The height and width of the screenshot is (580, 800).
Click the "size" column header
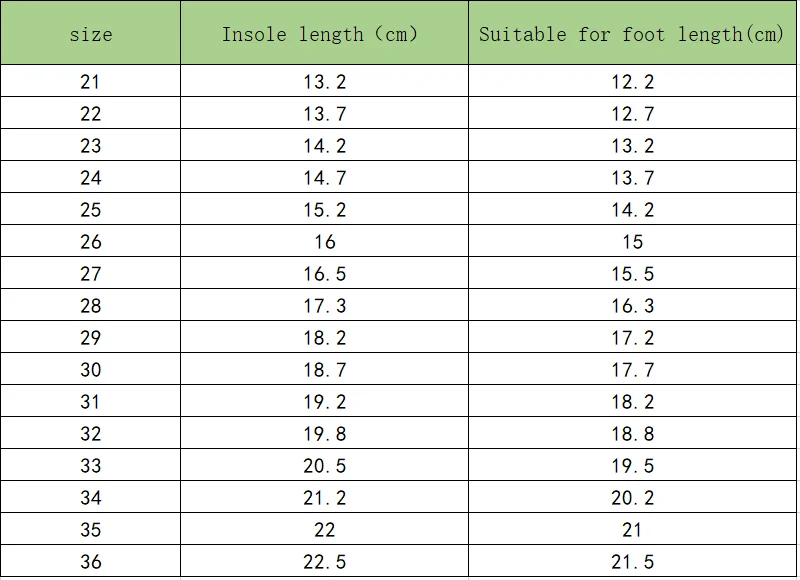tap(90, 34)
